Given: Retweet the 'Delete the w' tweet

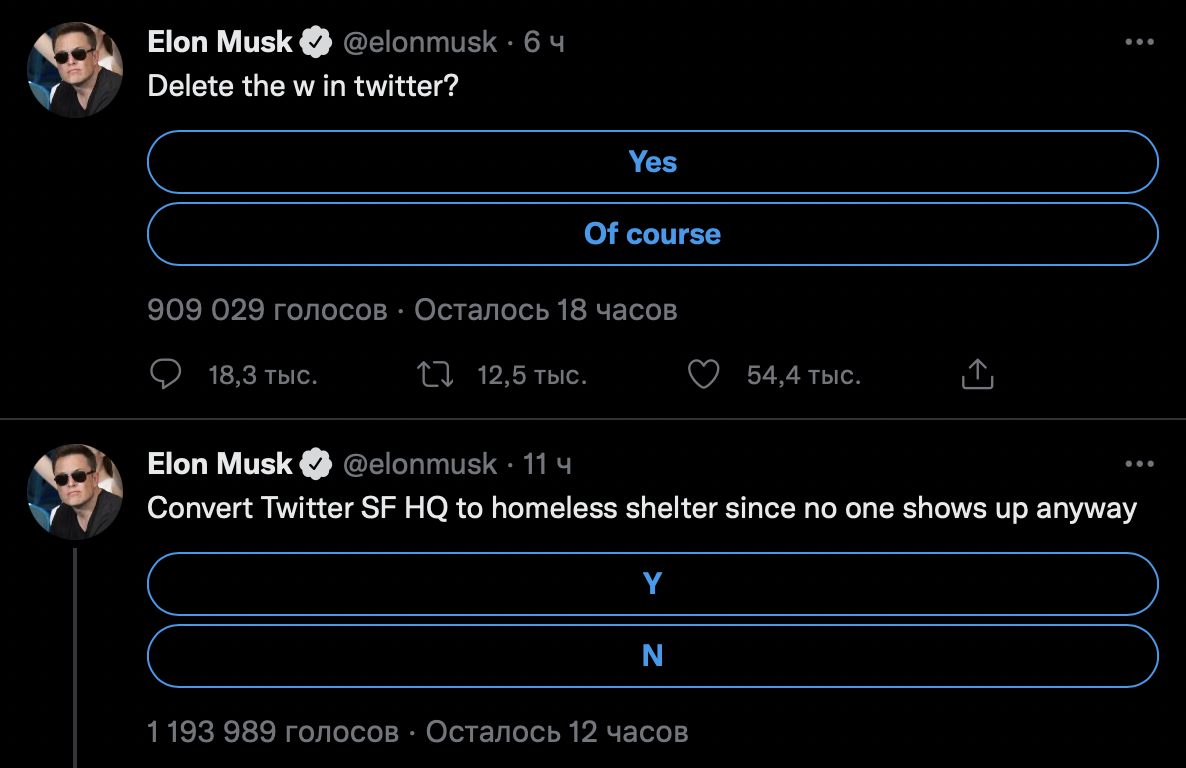Looking at the screenshot, I should (435, 375).
